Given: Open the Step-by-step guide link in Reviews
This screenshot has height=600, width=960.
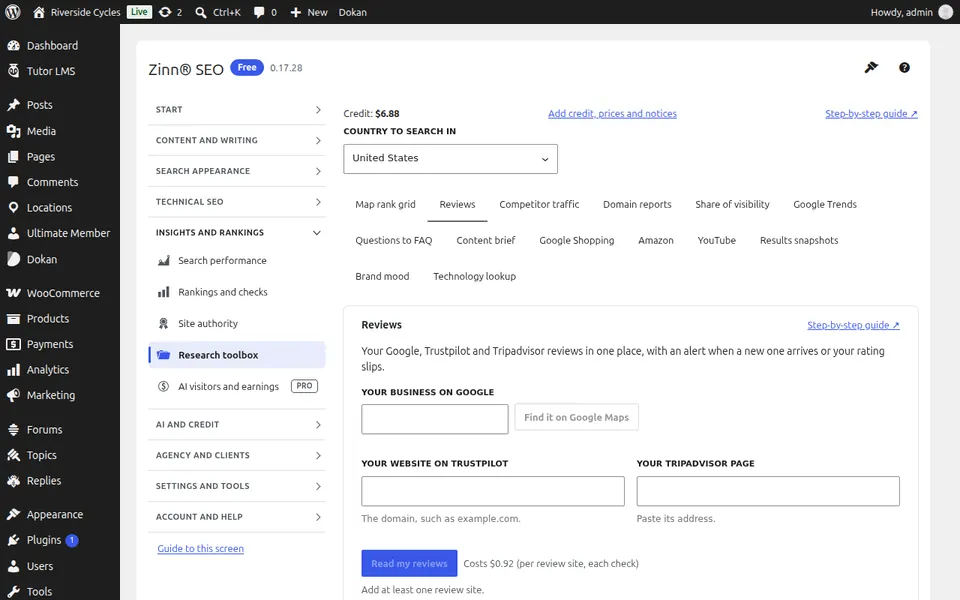Looking at the screenshot, I should coord(853,325).
